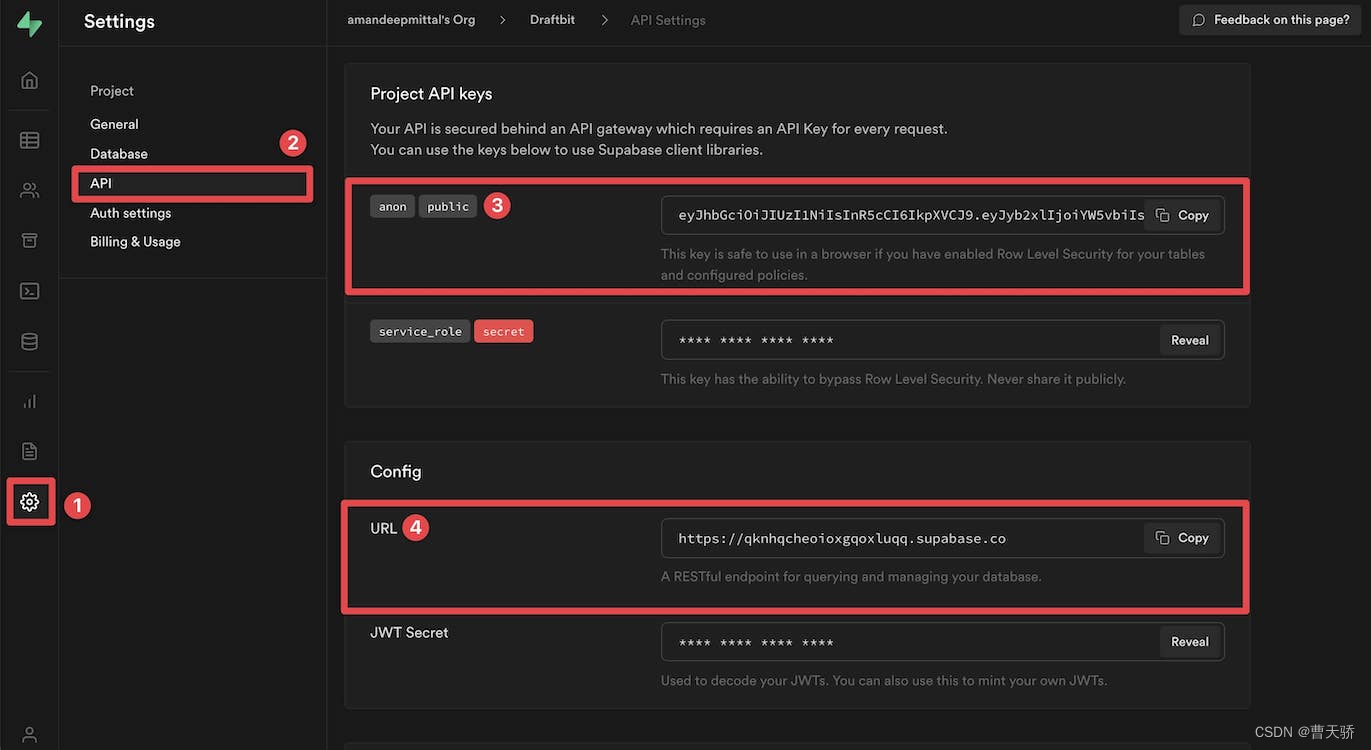Image resolution: width=1371 pixels, height=750 pixels.
Task: Open the user account profile icon
Action: click(30, 735)
